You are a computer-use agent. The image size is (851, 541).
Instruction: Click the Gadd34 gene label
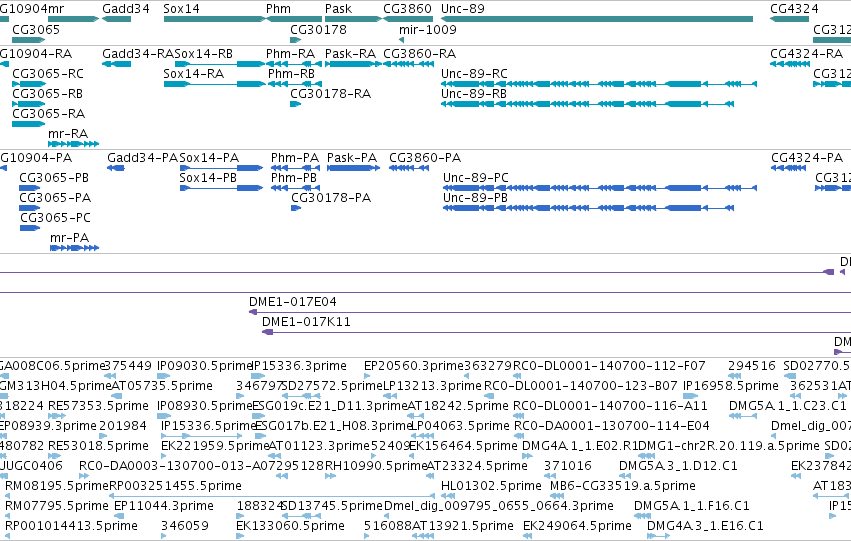(x=126, y=9)
